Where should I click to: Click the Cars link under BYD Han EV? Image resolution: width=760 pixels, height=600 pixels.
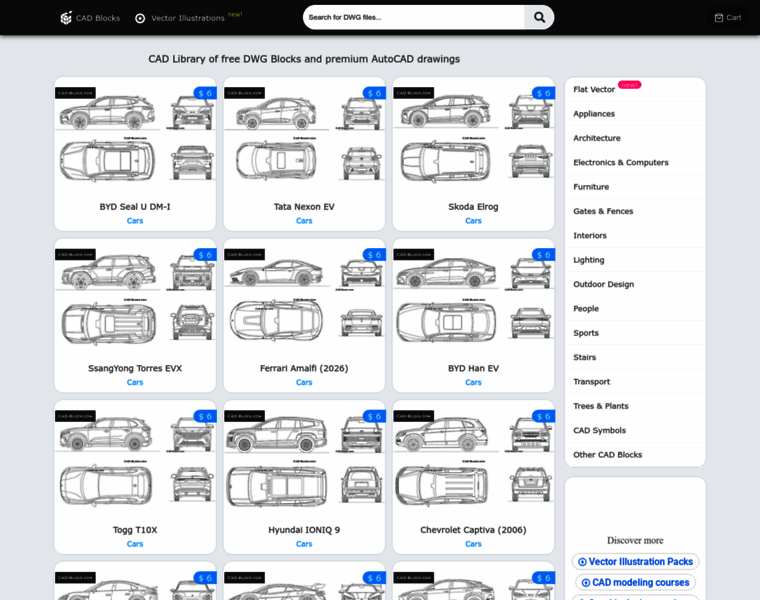pyautogui.click(x=473, y=382)
